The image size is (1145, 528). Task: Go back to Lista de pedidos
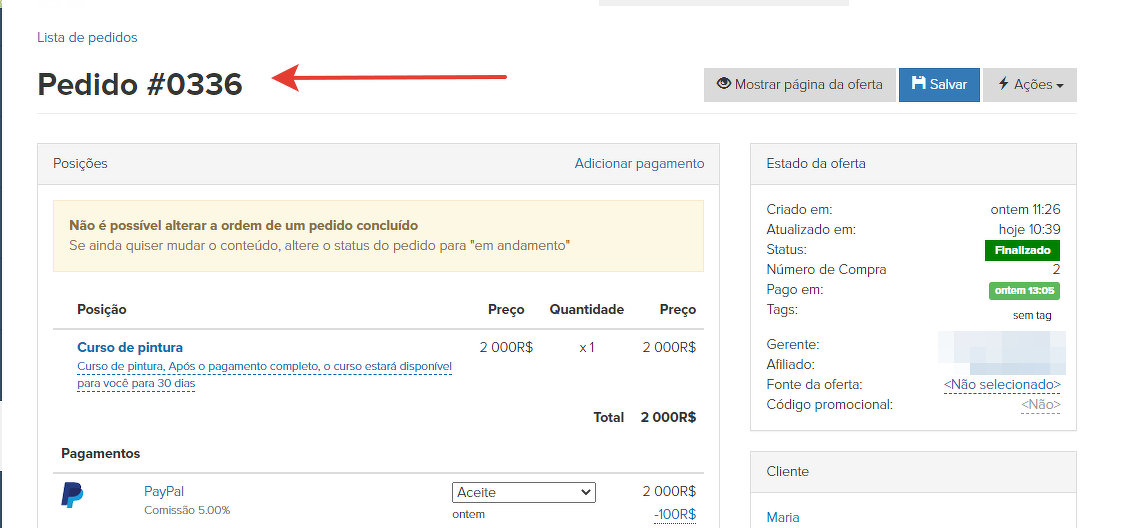pyautogui.click(x=87, y=37)
